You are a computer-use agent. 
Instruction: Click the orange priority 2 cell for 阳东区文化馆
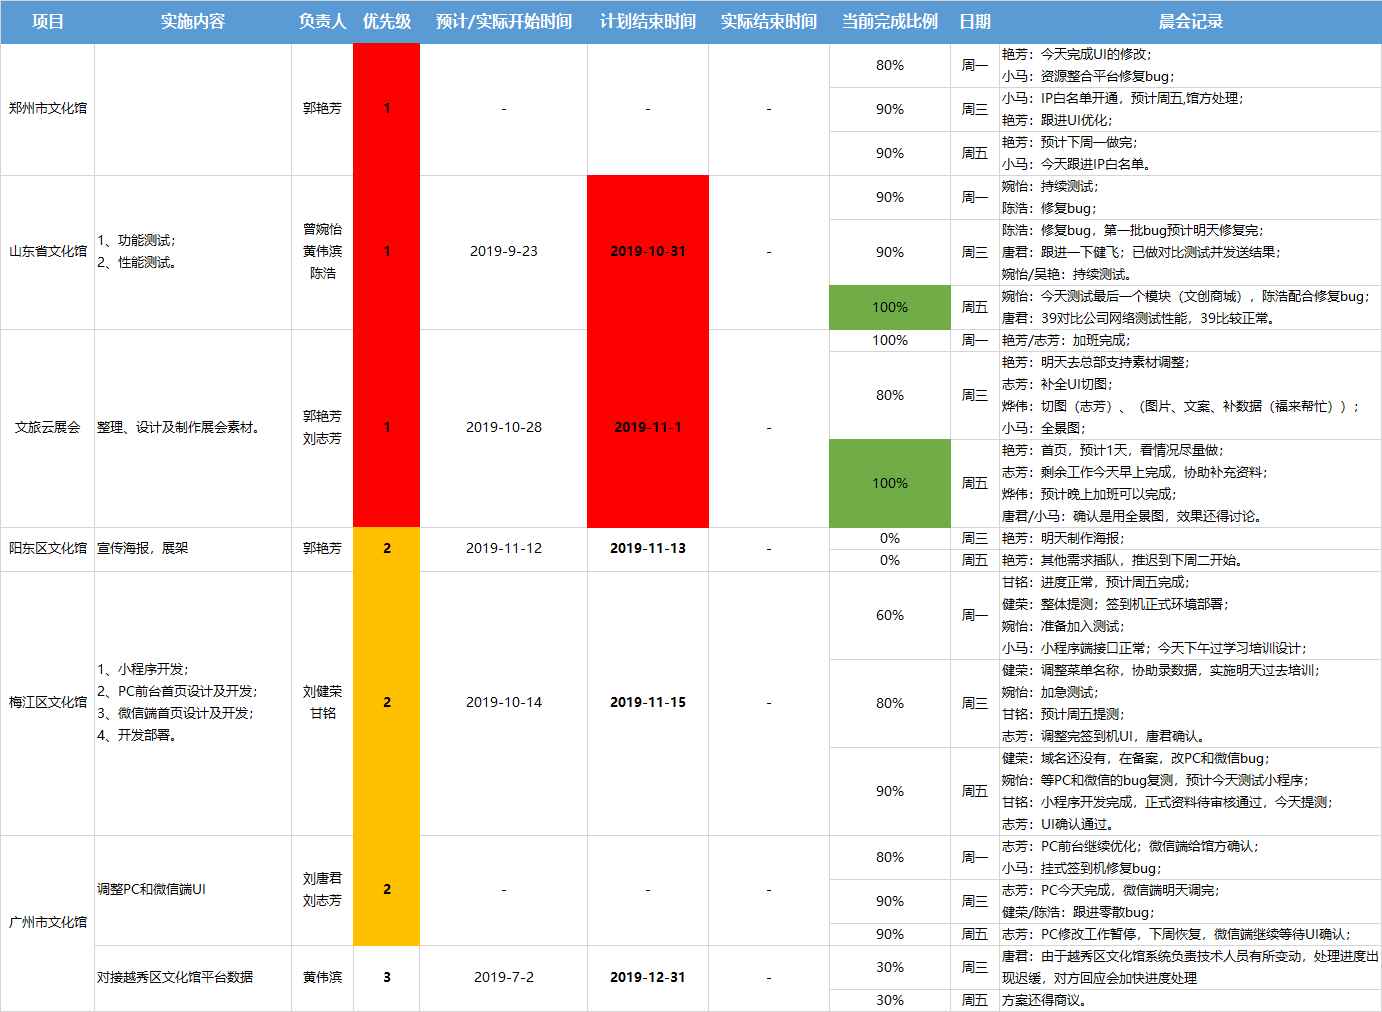[387, 549]
